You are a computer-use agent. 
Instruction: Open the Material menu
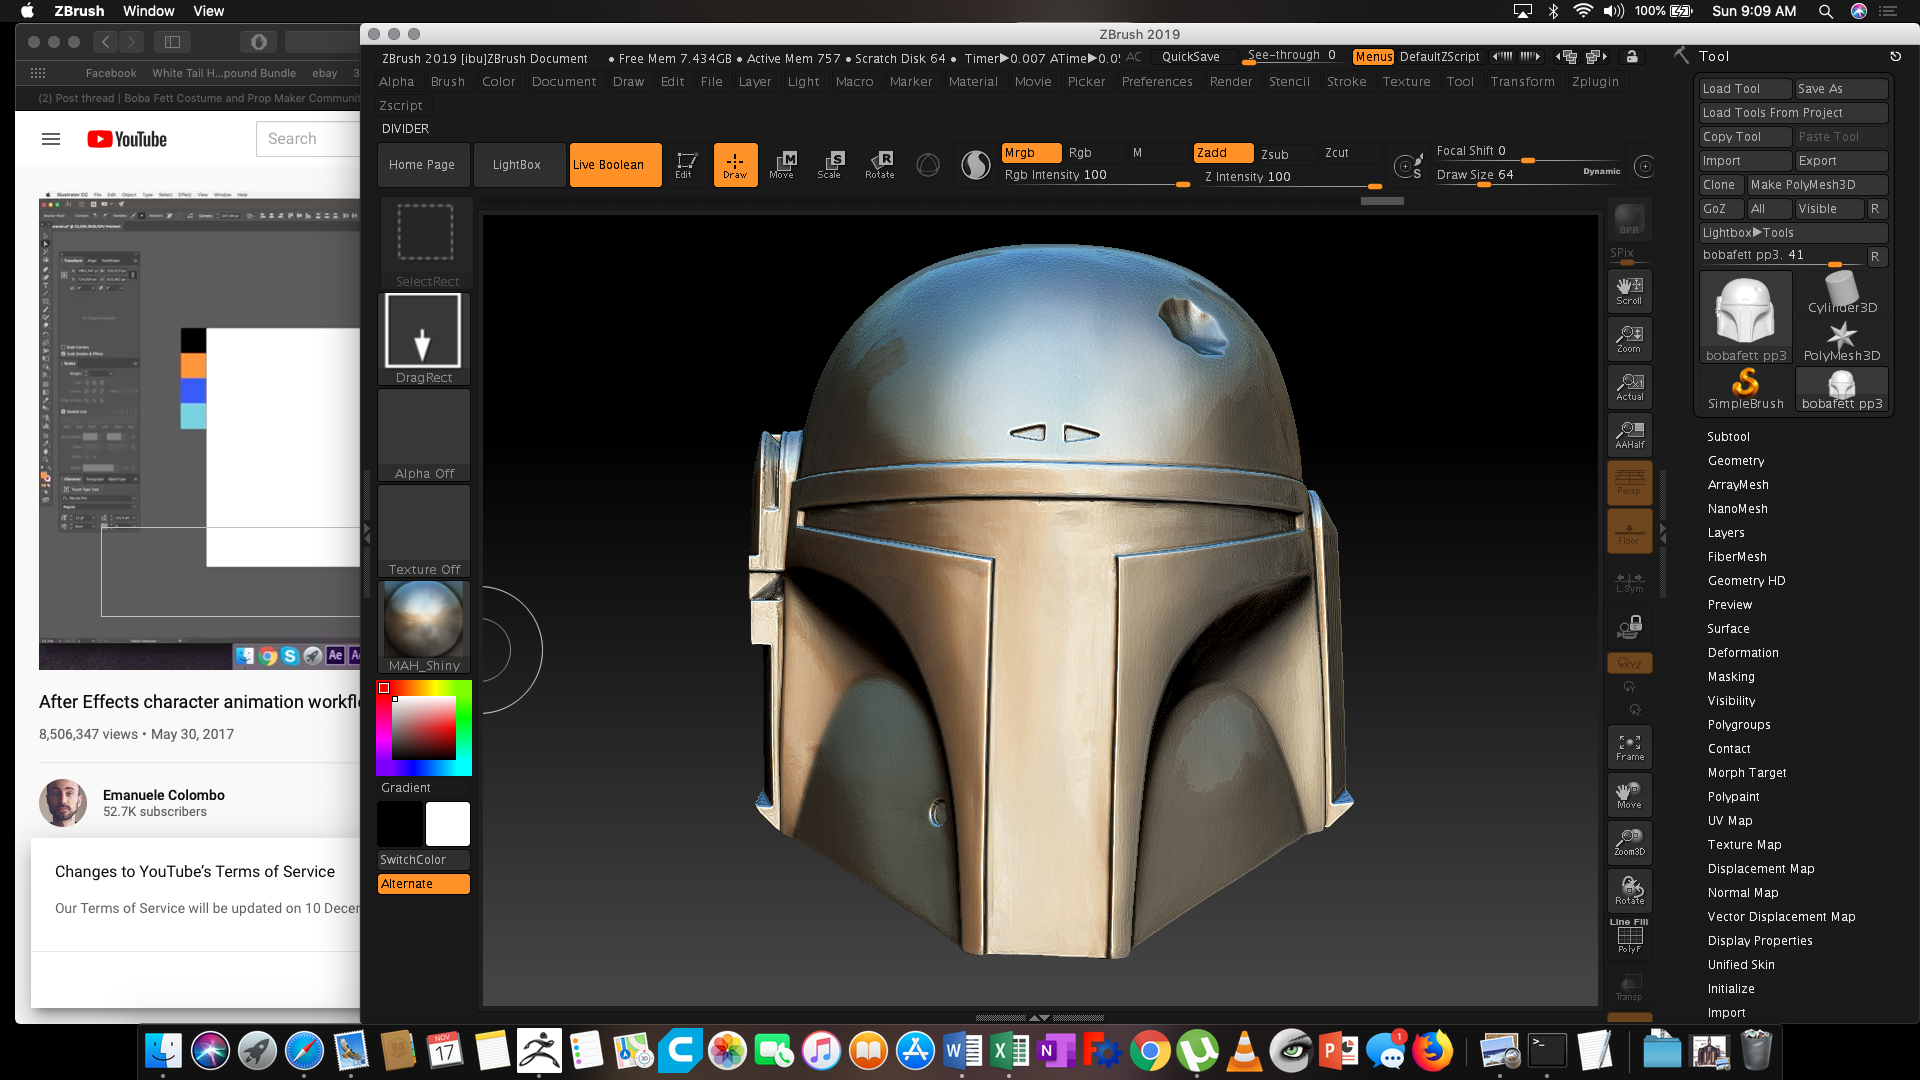[973, 82]
